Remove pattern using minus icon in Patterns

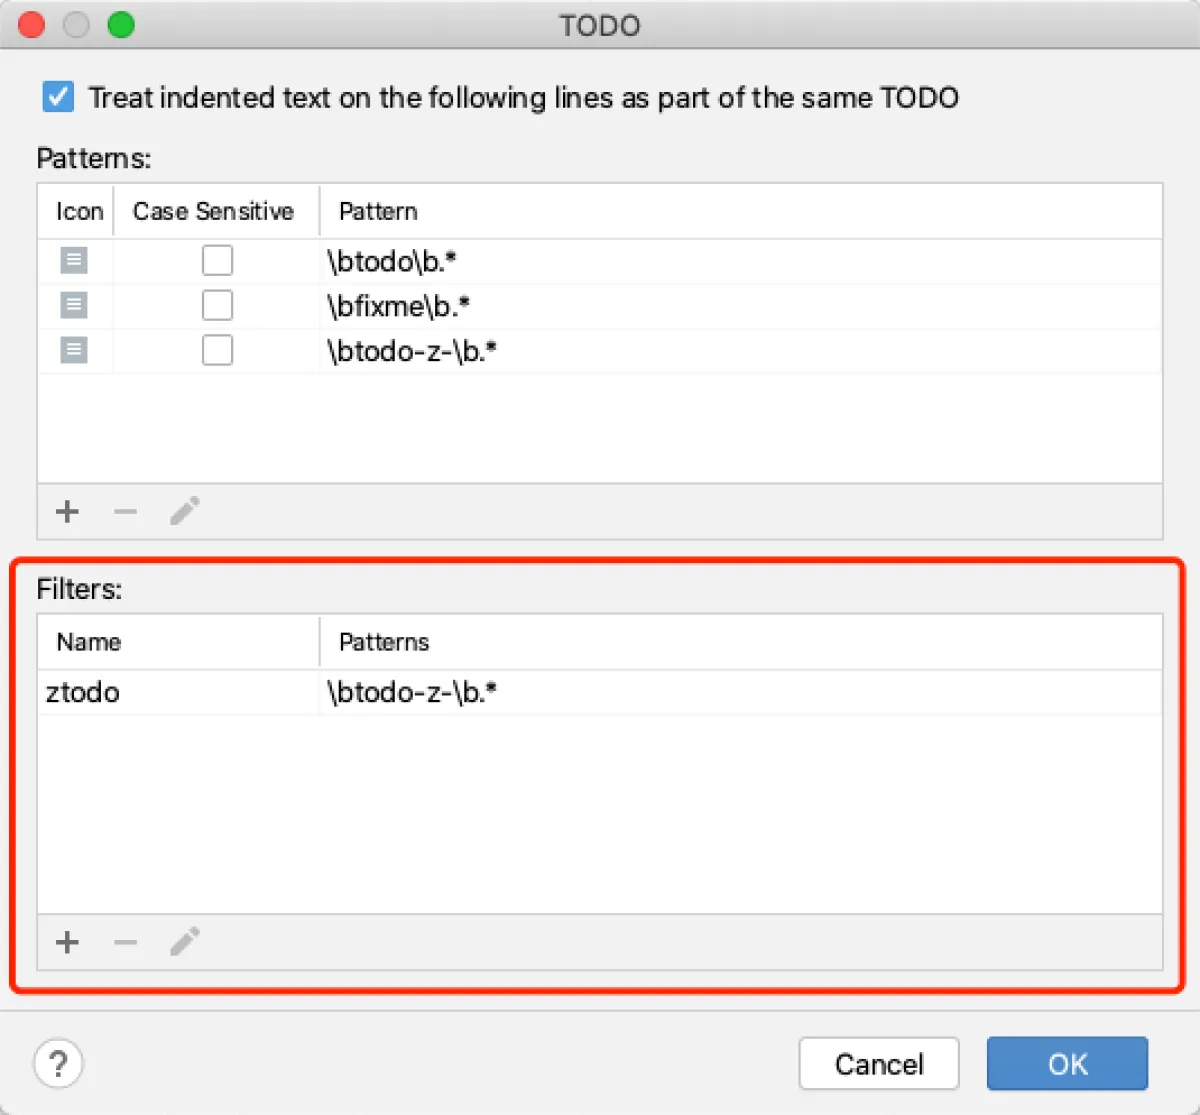pos(125,512)
